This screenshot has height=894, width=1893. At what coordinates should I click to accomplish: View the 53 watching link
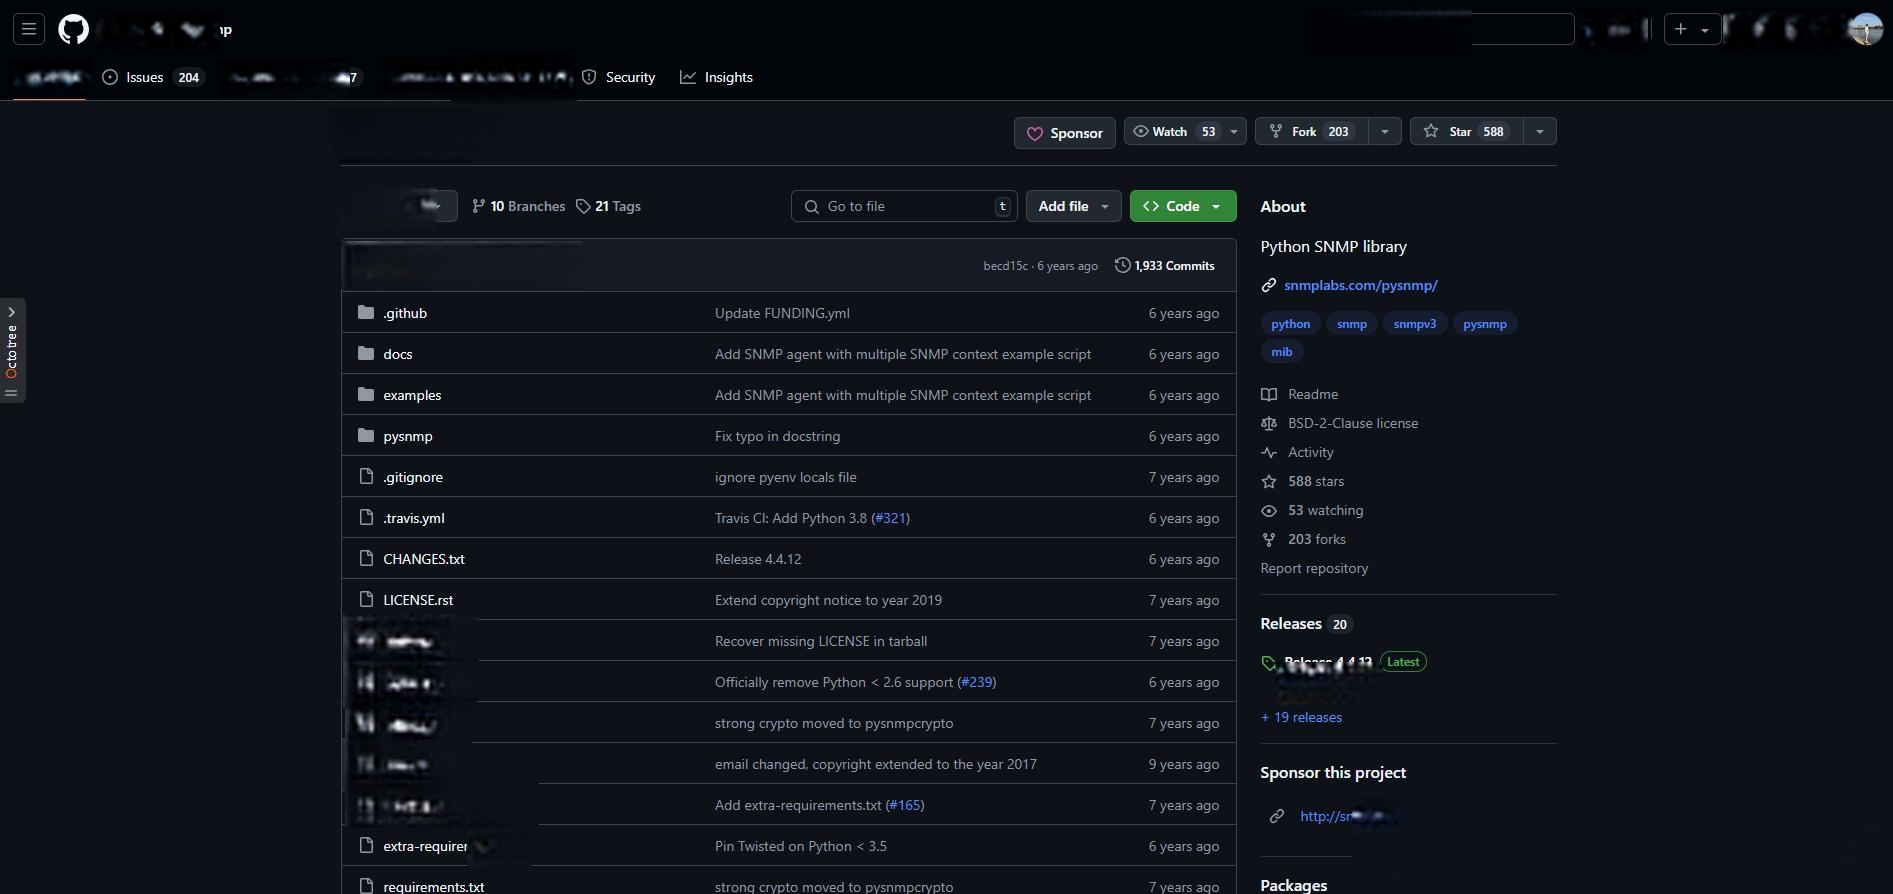[x=1312, y=510]
